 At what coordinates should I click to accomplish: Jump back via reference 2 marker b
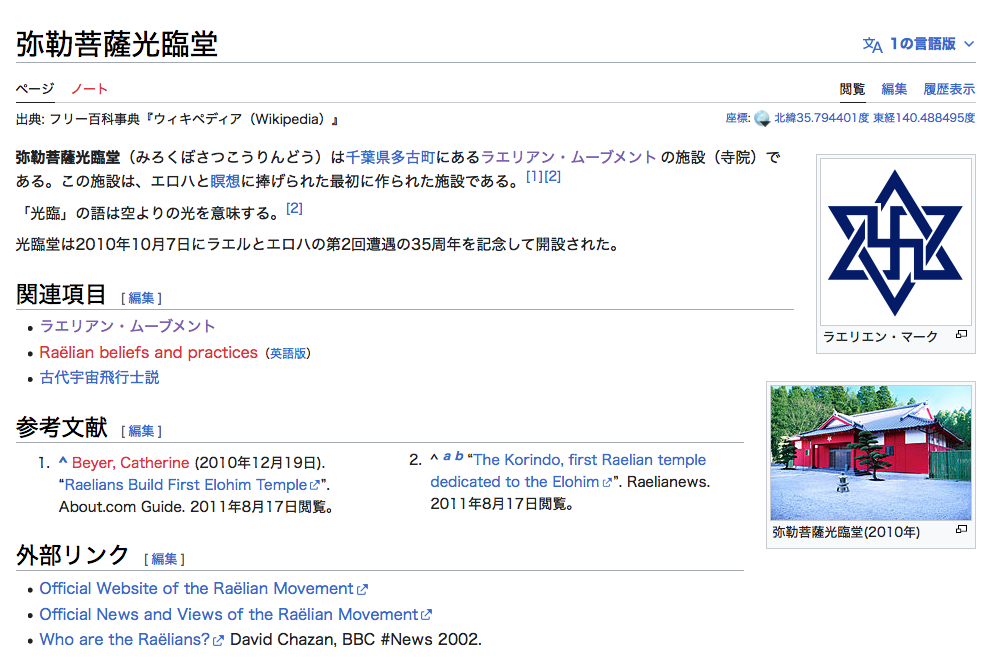459,456
